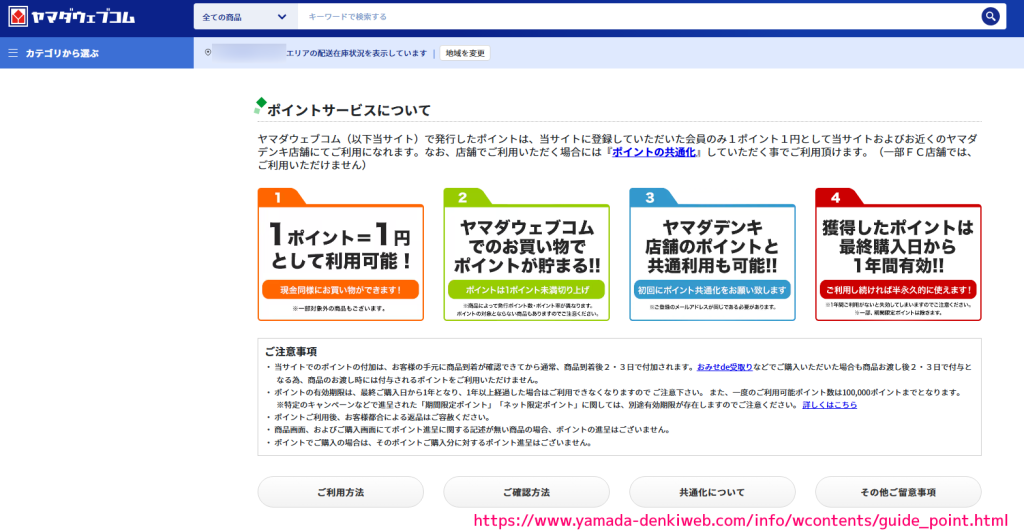This screenshot has width=1024, height=531.
Task: Click the Yamada Webcom logo
Action: coord(72,17)
